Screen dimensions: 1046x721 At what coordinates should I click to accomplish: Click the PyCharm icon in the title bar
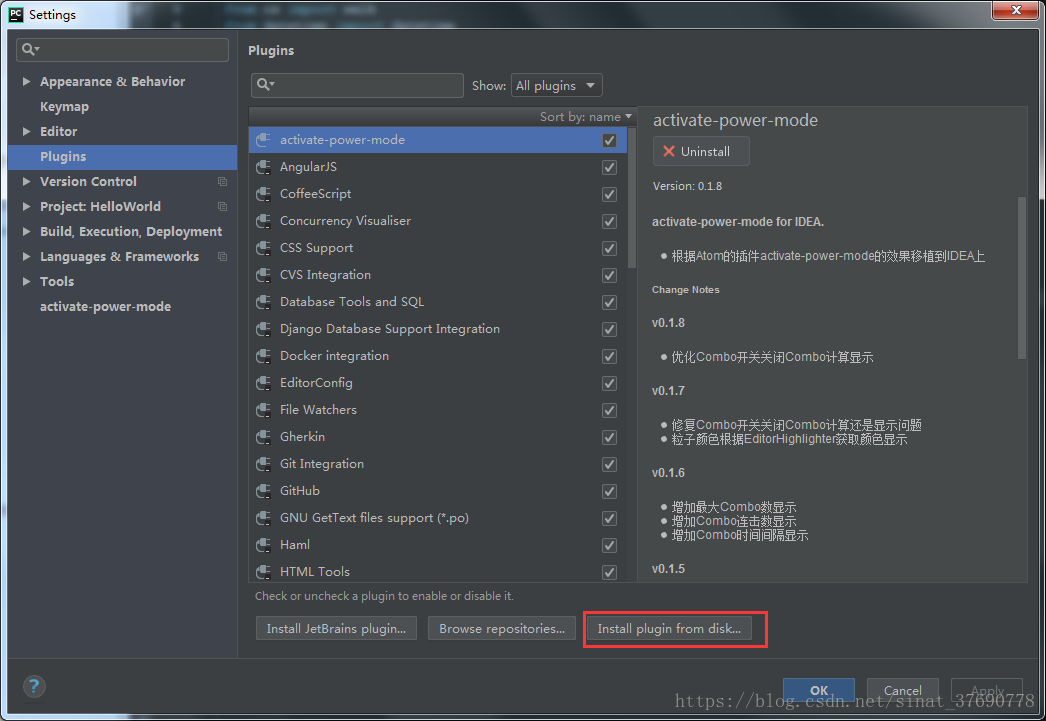[x=16, y=15]
